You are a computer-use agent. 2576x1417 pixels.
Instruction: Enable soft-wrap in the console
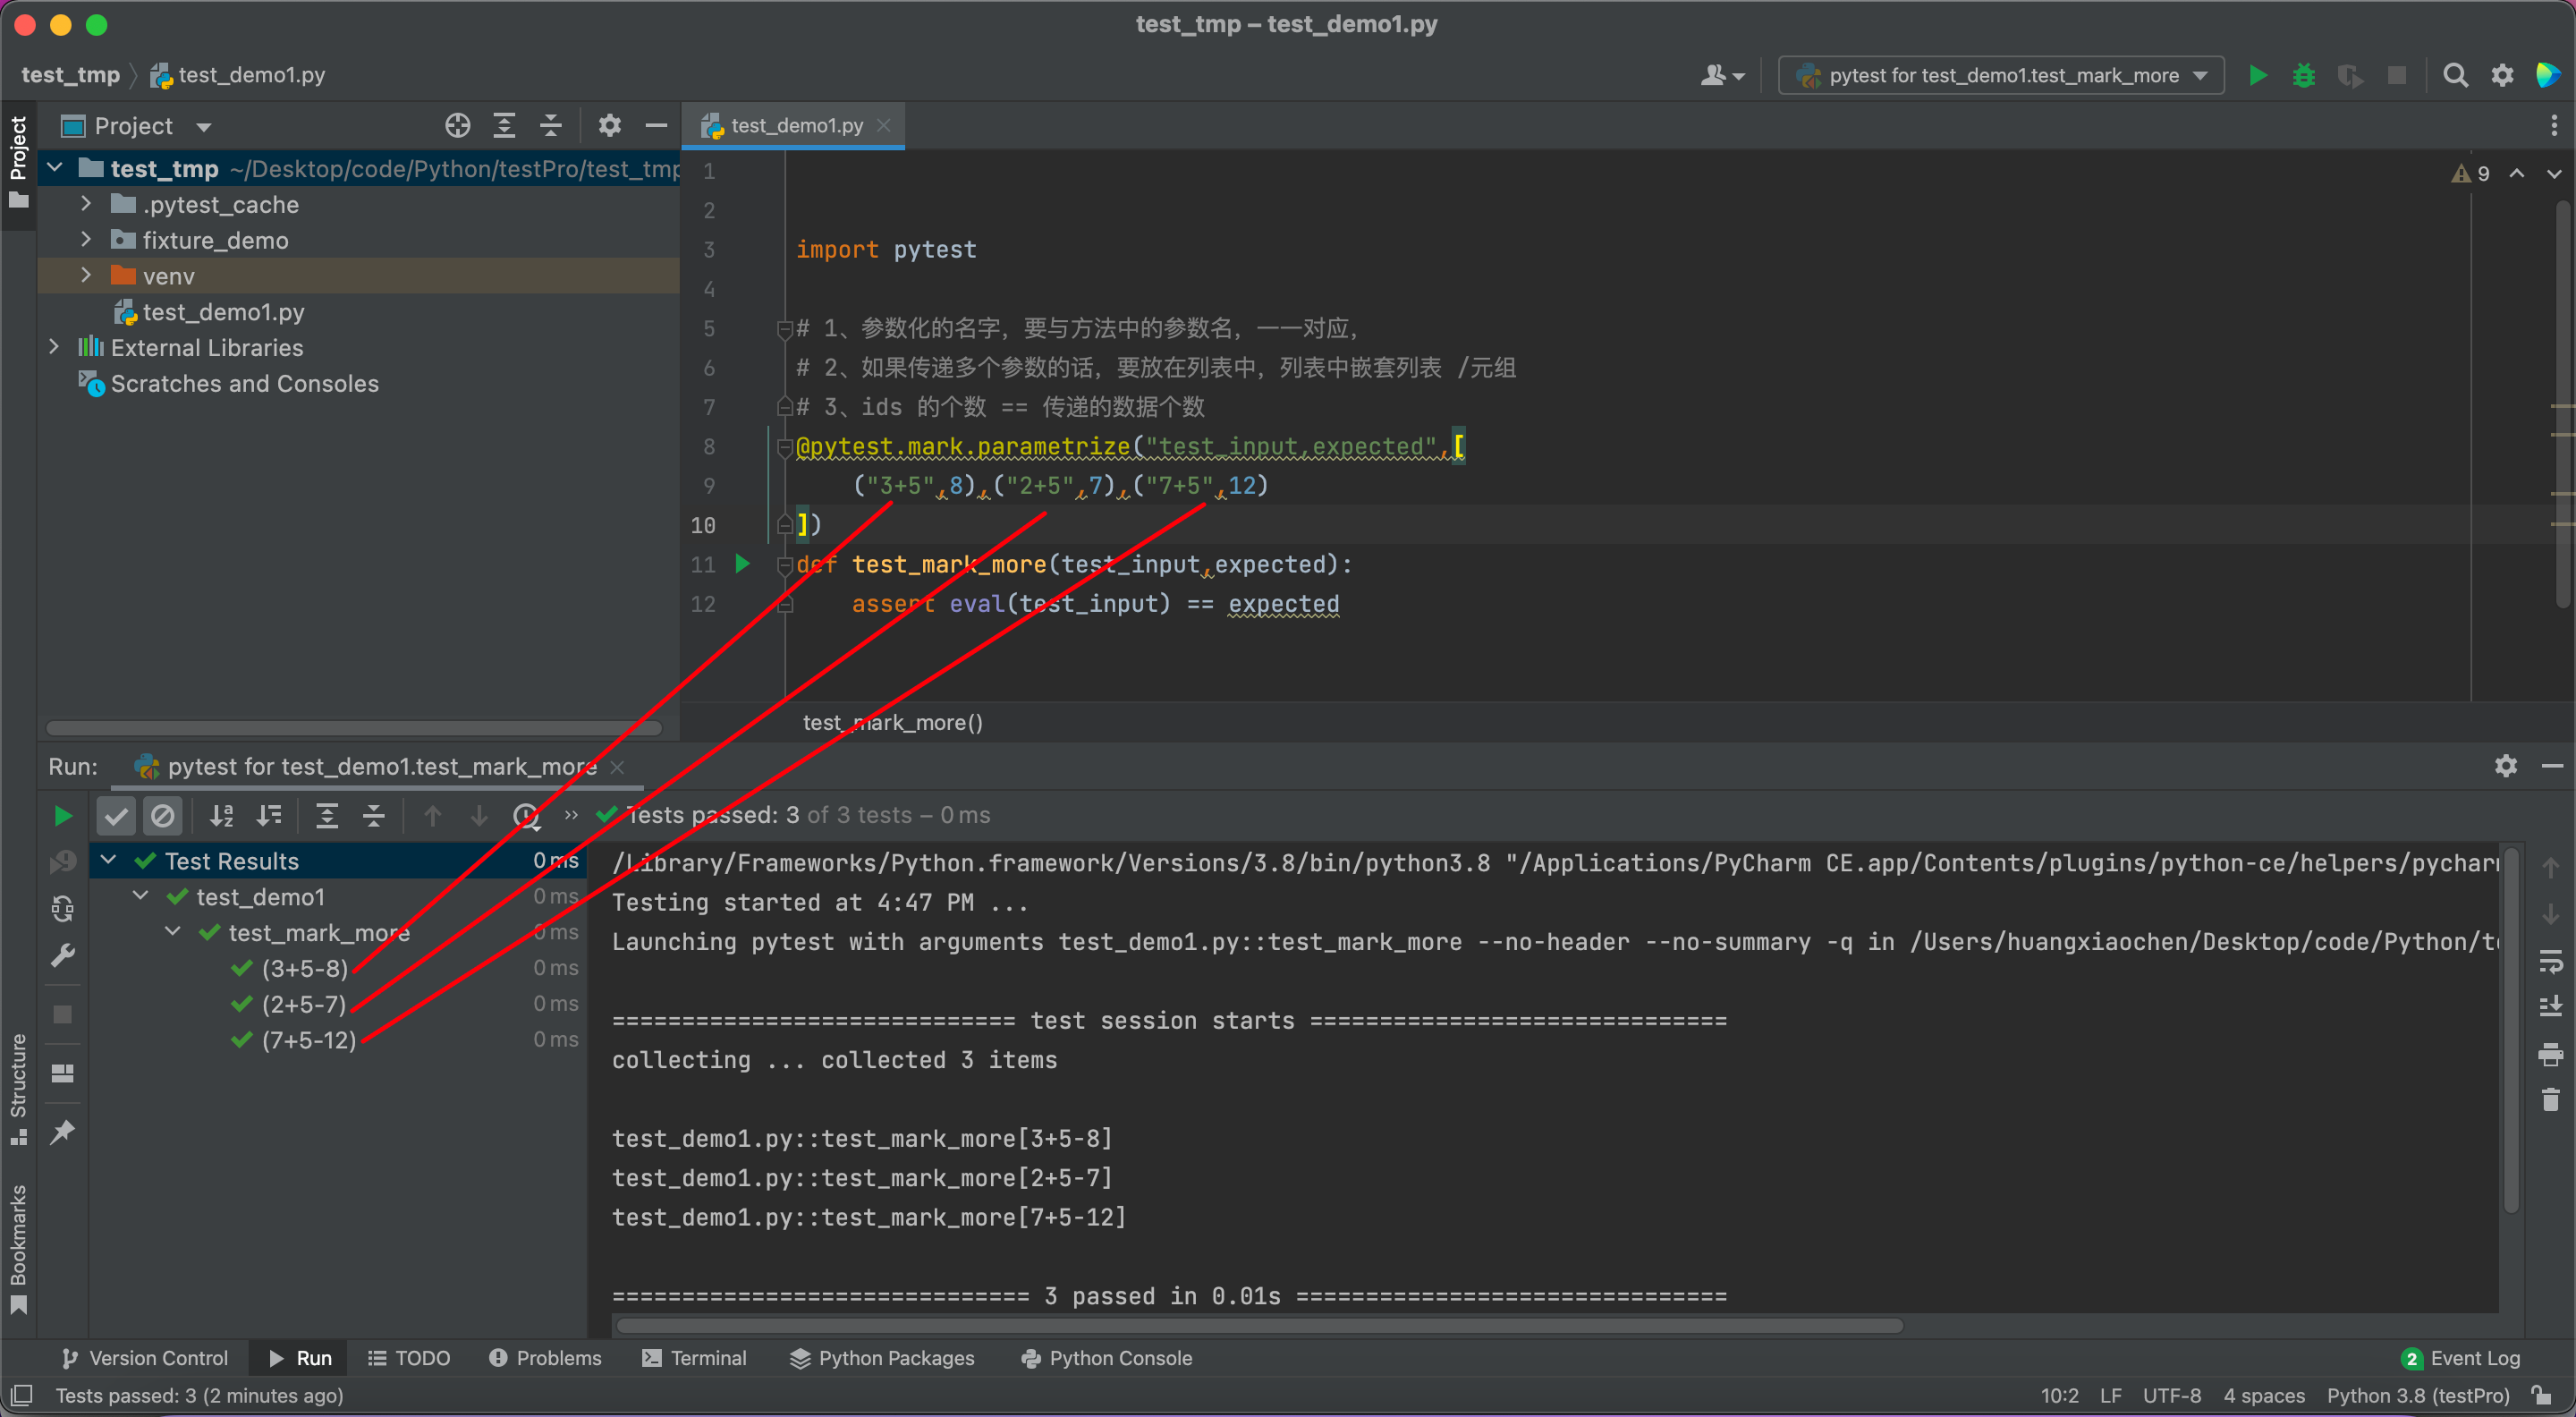pyautogui.click(x=2551, y=961)
